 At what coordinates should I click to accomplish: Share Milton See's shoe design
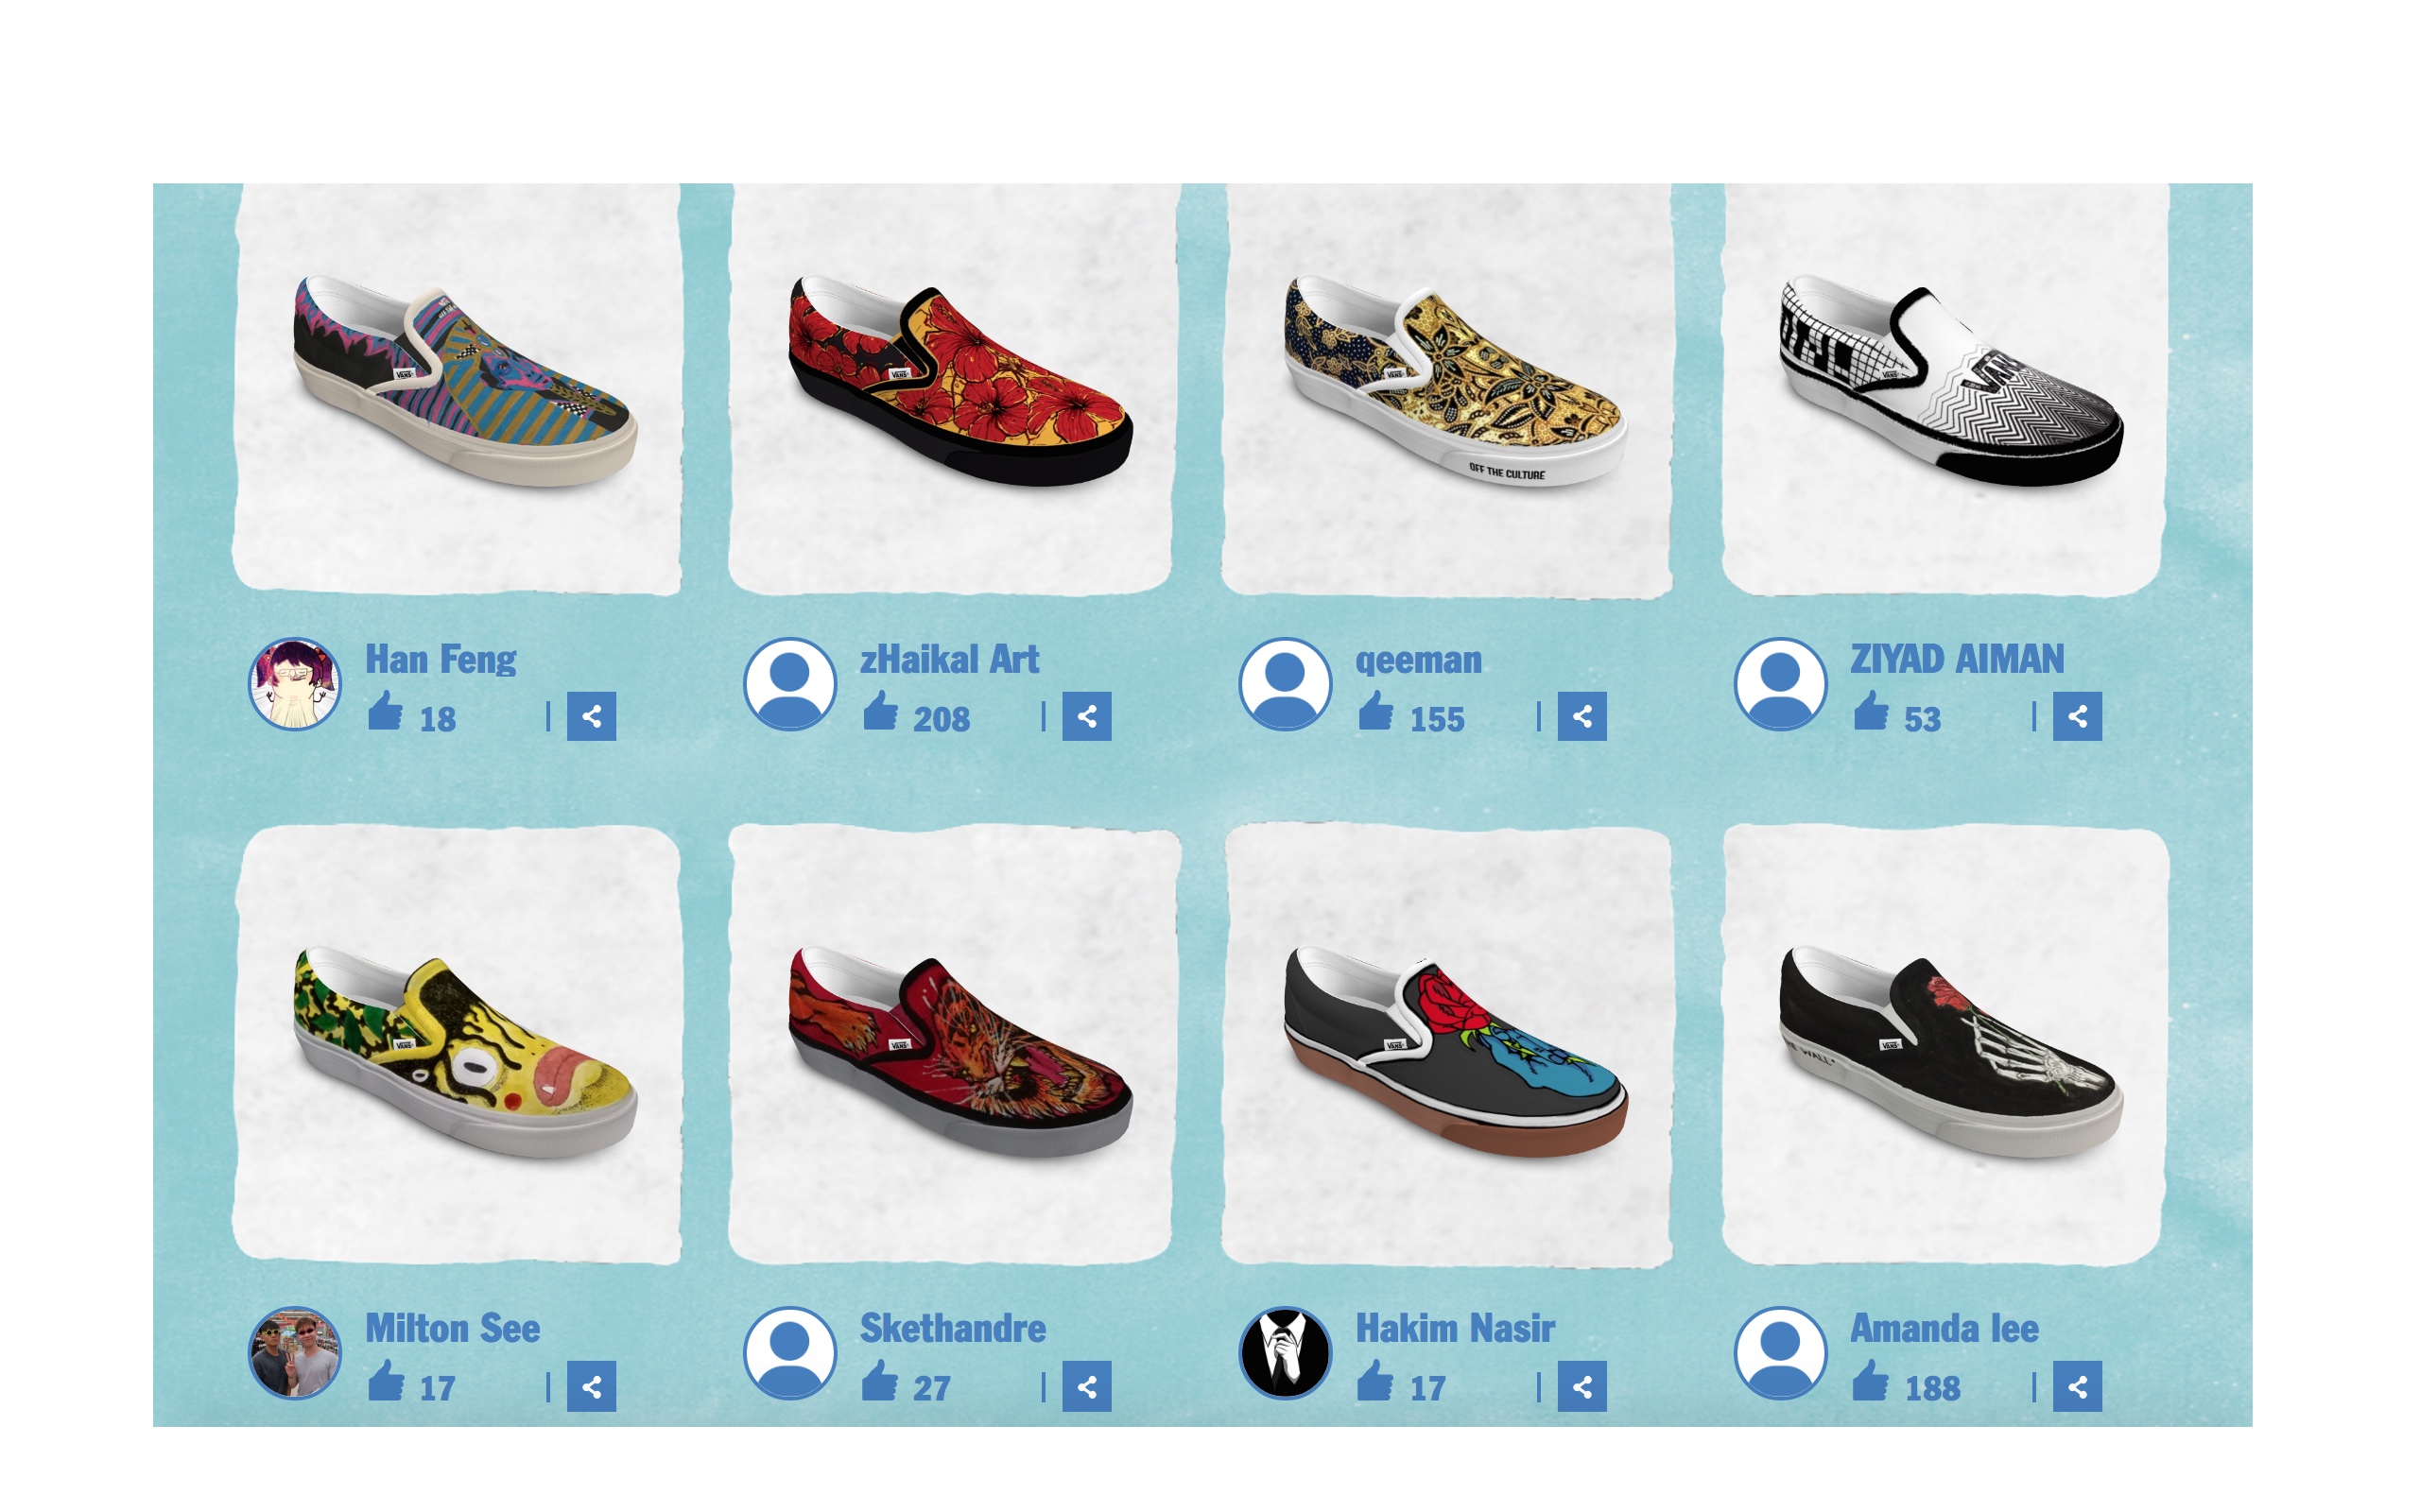point(591,1386)
